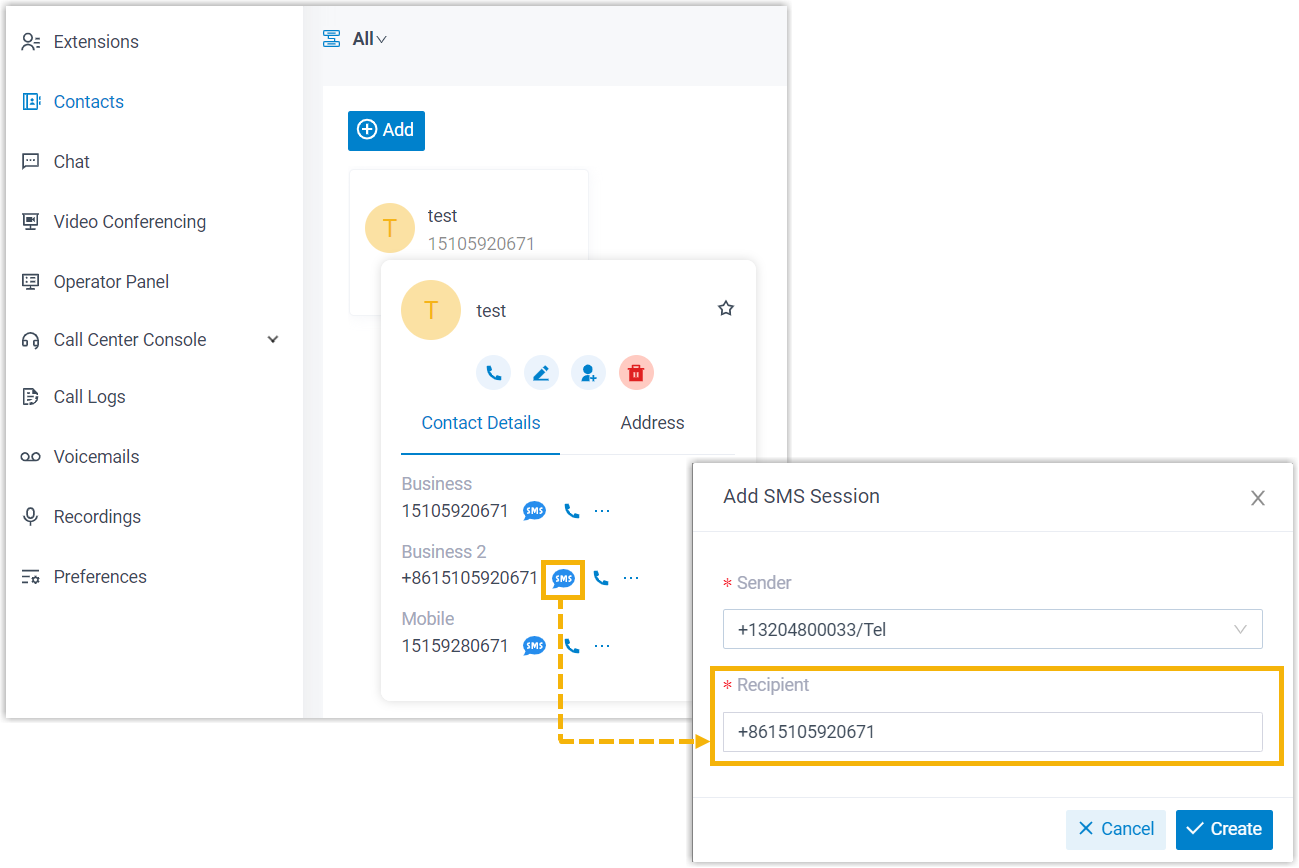The height and width of the screenshot is (868, 1299).
Task: Click the add-person icon in the contact card
Action: (x=589, y=373)
